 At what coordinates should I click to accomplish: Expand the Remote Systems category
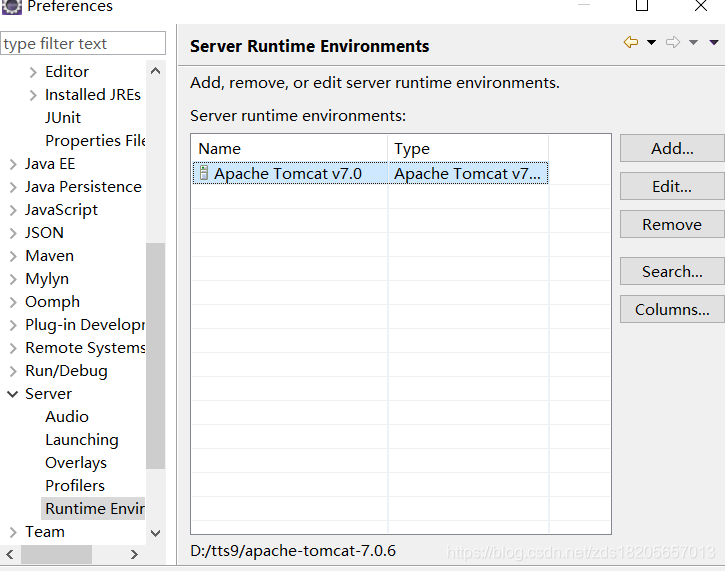[x=12, y=348]
